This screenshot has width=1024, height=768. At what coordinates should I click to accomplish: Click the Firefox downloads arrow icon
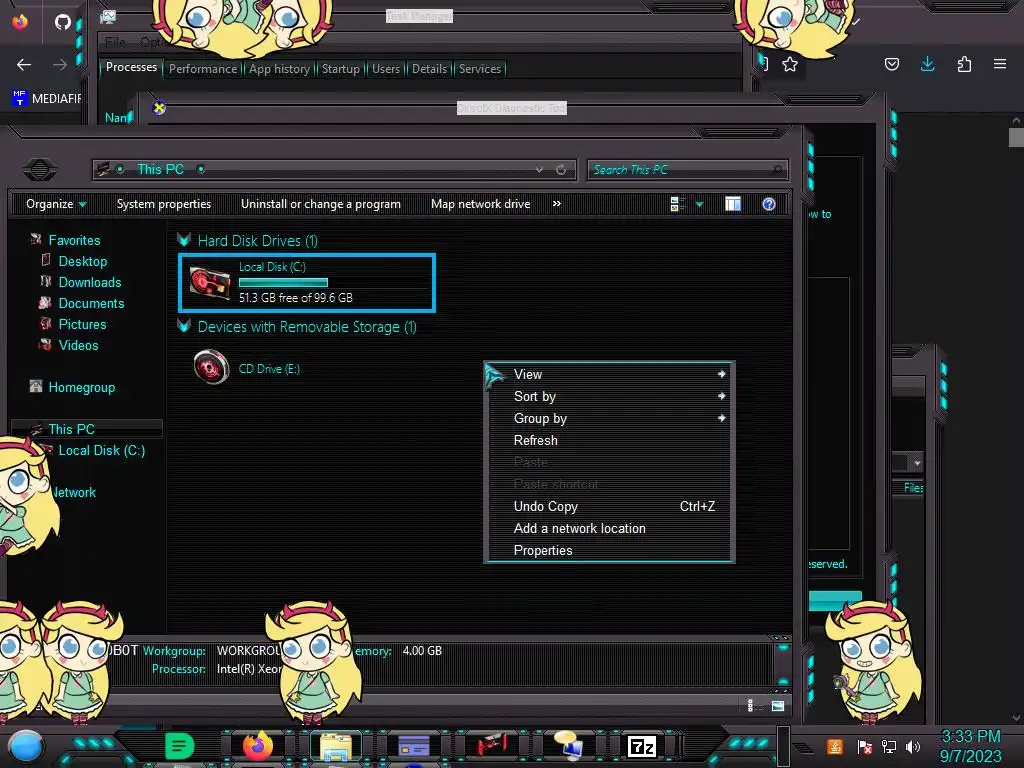pyautogui.click(x=927, y=64)
